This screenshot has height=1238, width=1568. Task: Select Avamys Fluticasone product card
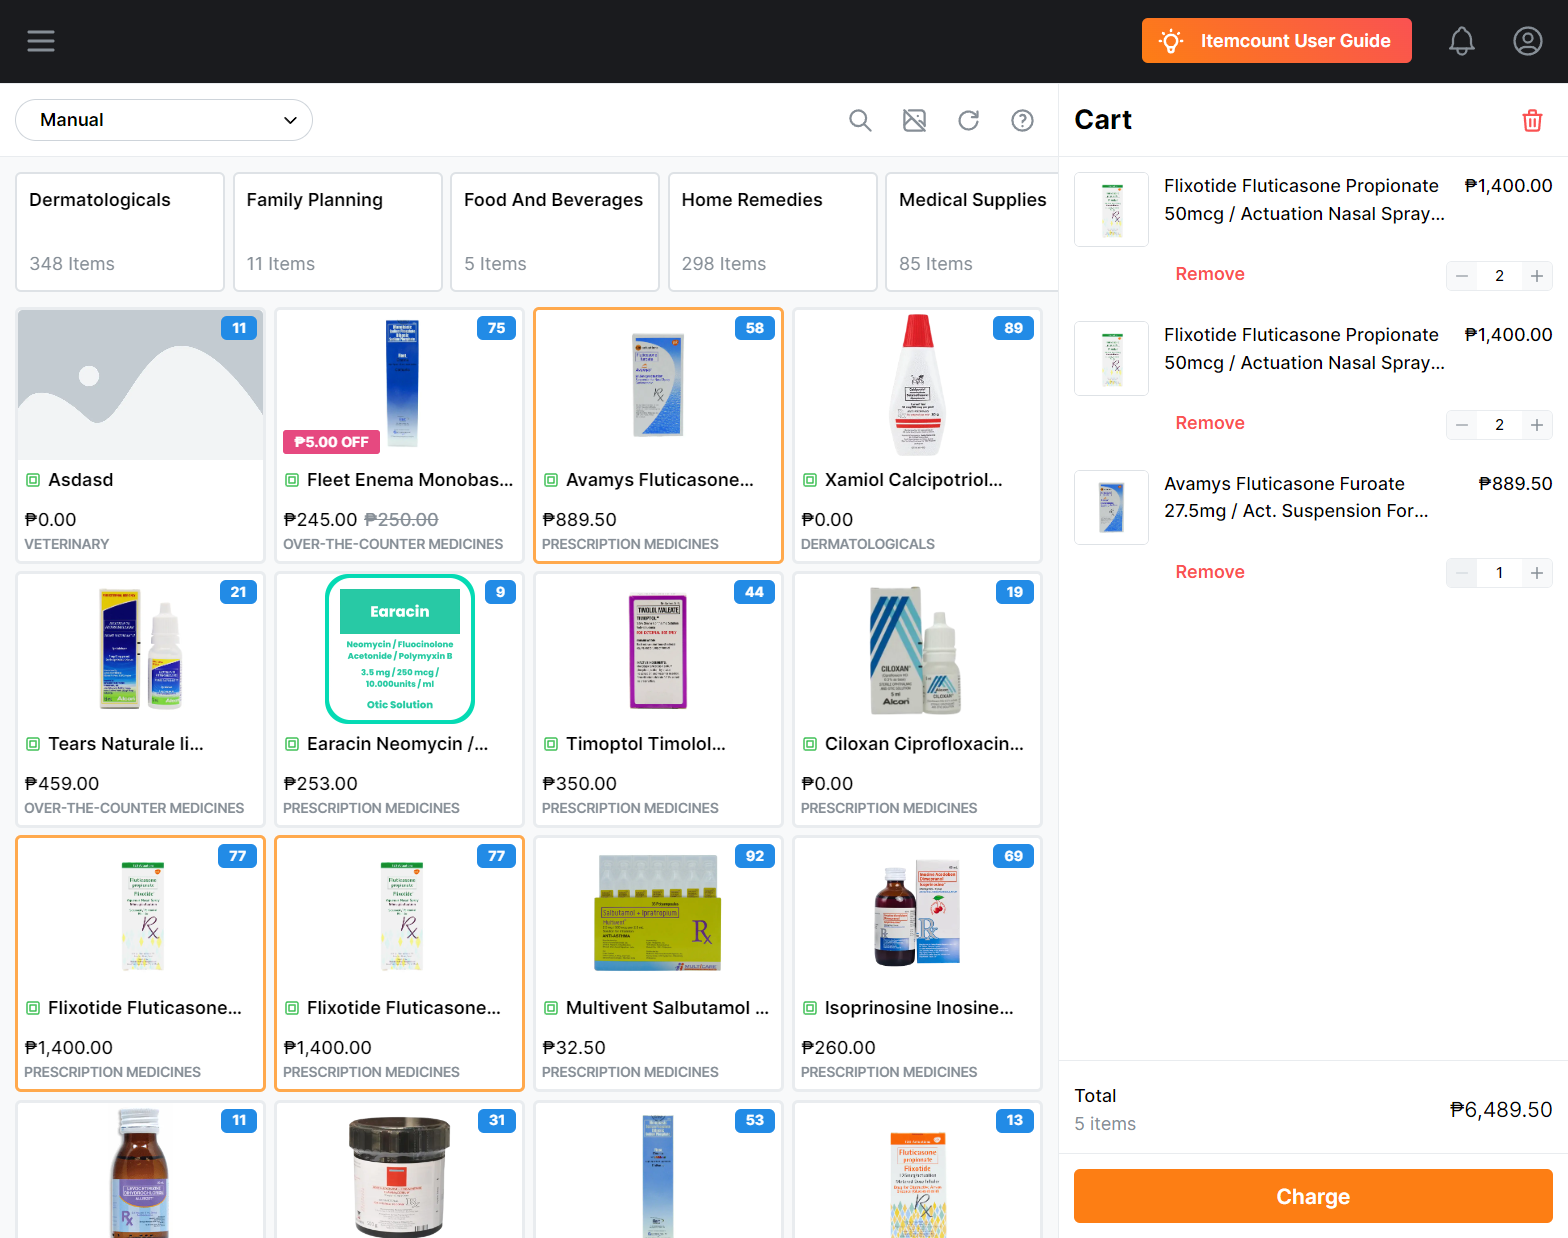tap(658, 436)
